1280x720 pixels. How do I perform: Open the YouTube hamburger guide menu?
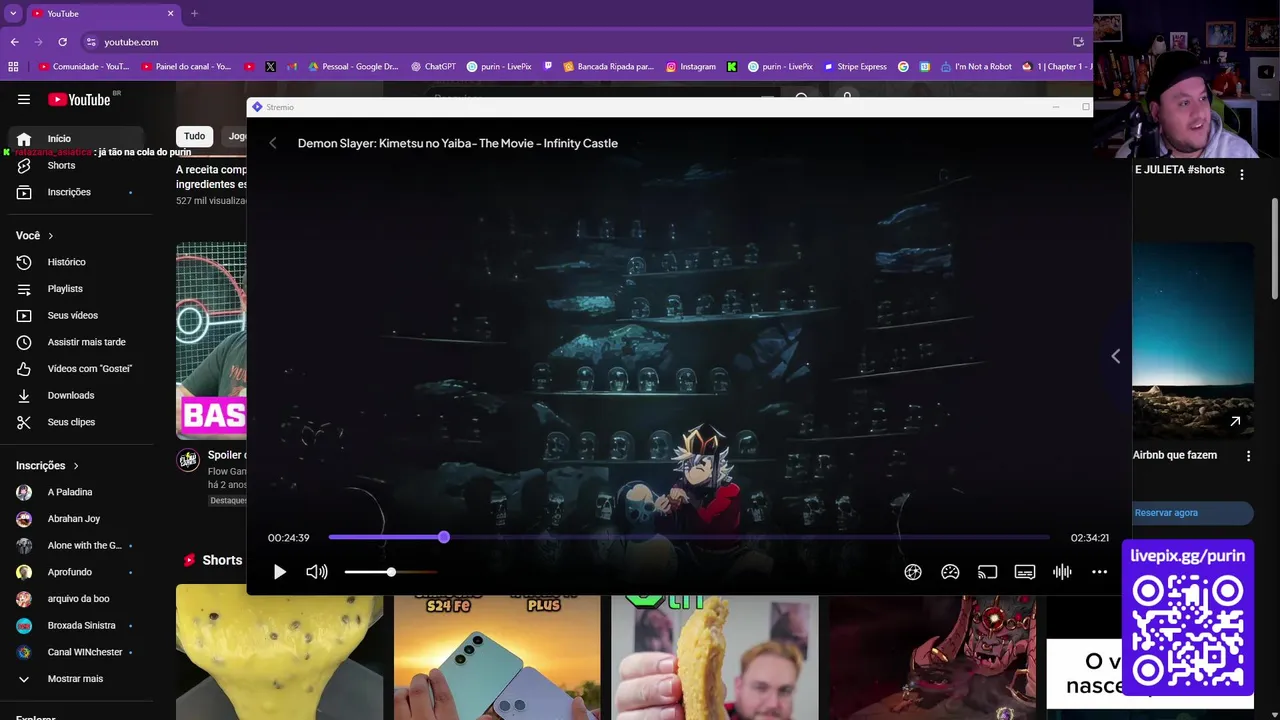pos(24,99)
